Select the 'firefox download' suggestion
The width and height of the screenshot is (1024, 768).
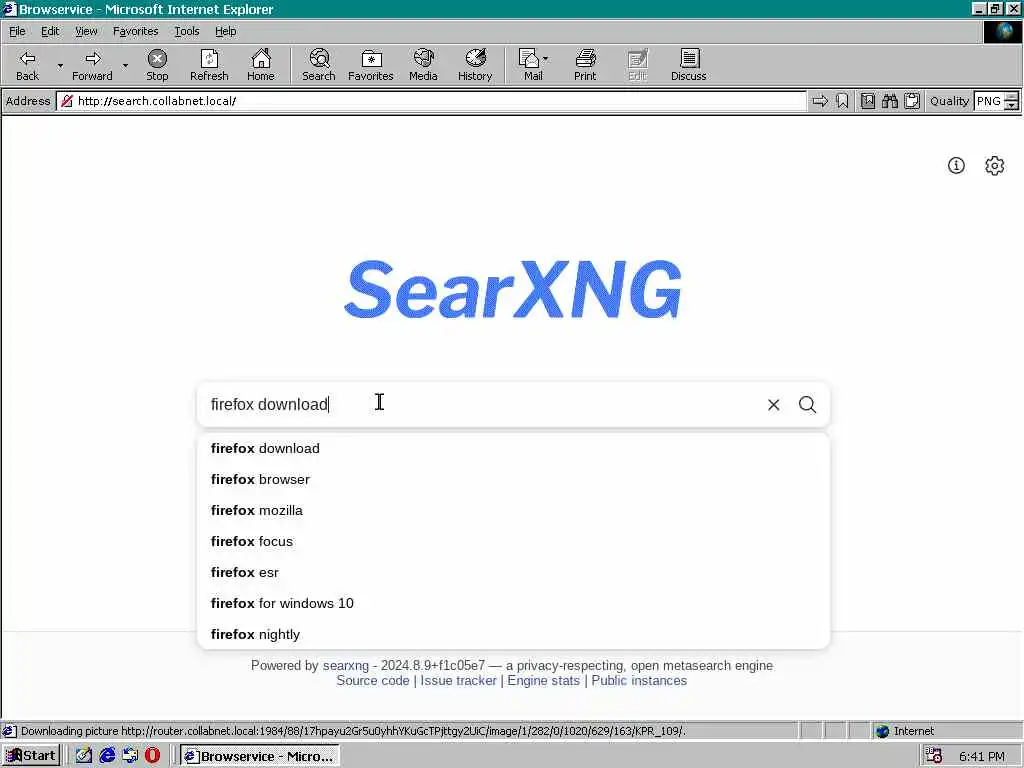coord(513,449)
